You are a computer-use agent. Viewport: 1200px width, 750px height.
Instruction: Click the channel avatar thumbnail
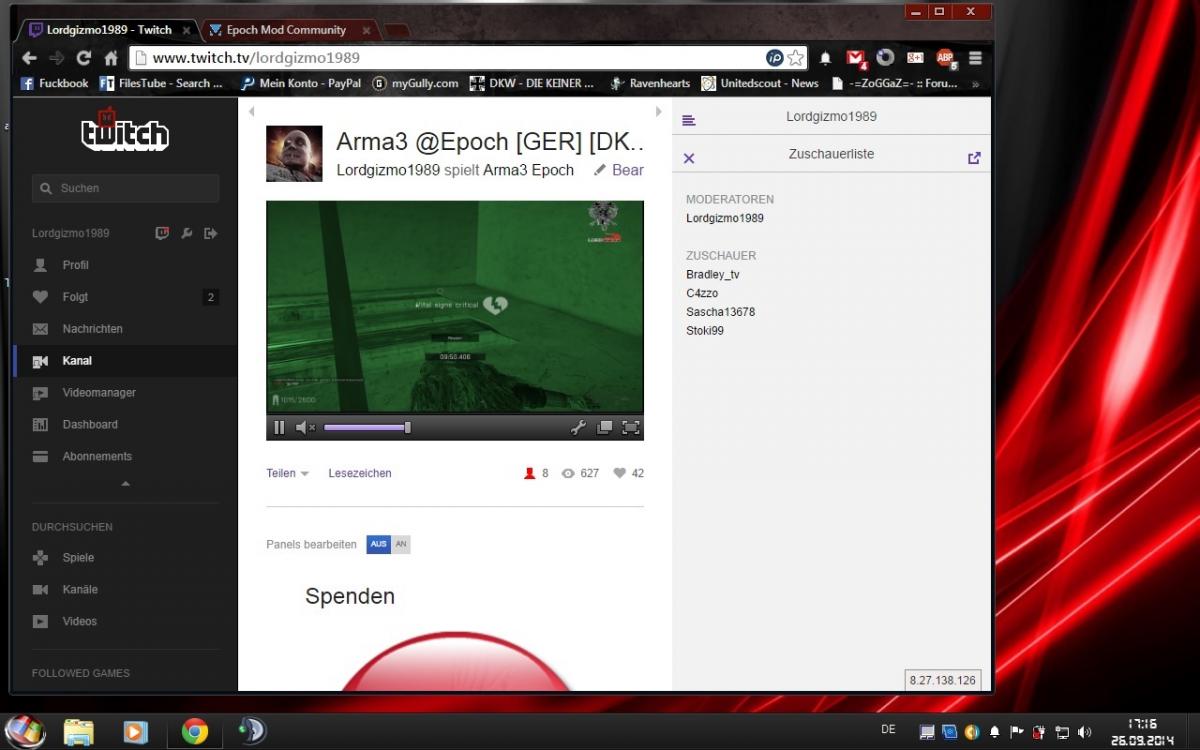[x=294, y=154]
